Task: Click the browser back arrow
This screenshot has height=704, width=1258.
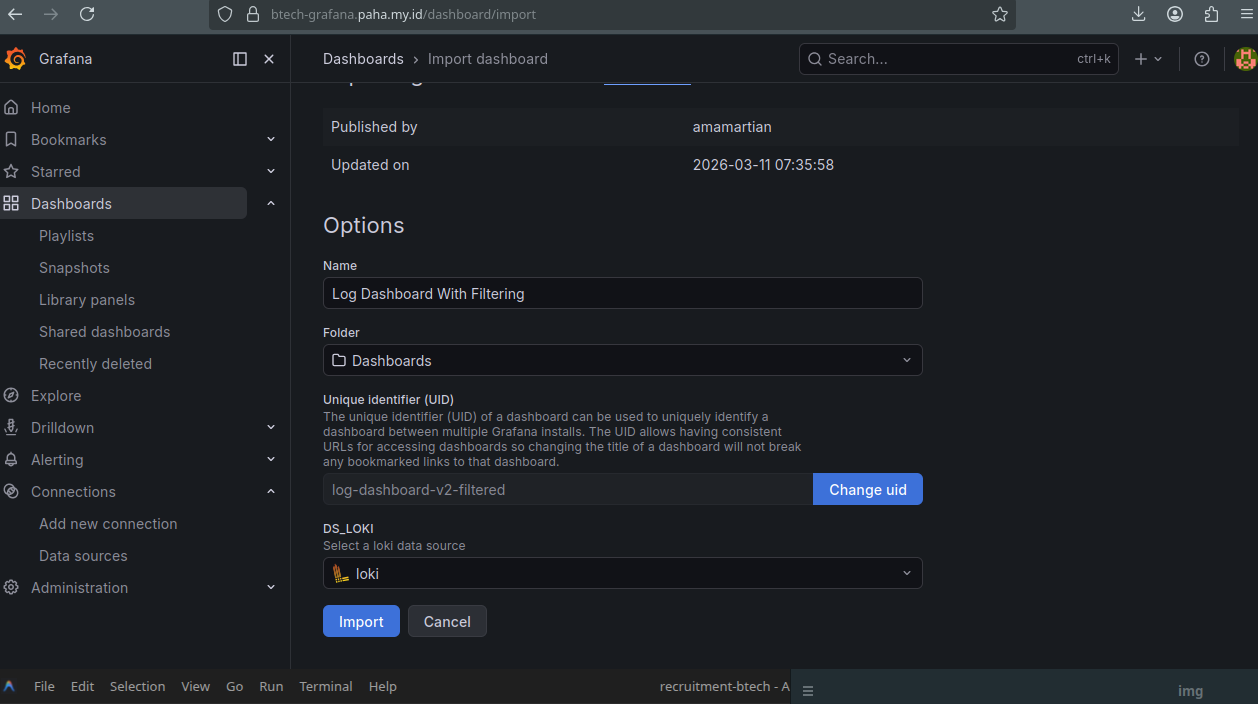Action: point(15,14)
